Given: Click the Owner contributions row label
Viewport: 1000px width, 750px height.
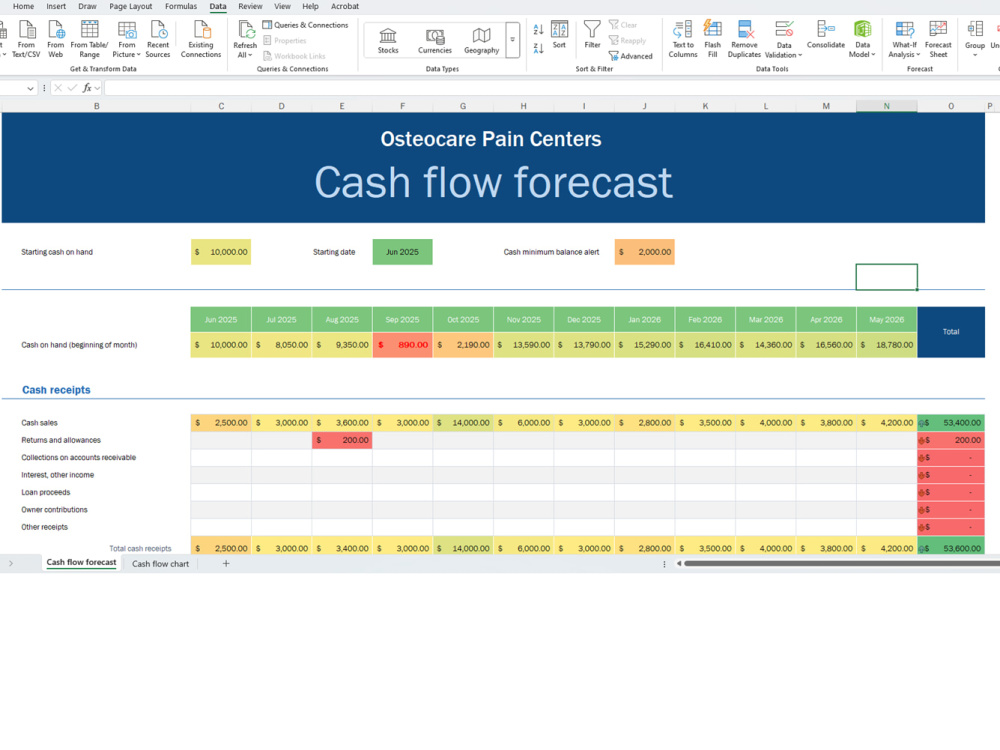Looking at the screenshot, I should pos(54,510).
